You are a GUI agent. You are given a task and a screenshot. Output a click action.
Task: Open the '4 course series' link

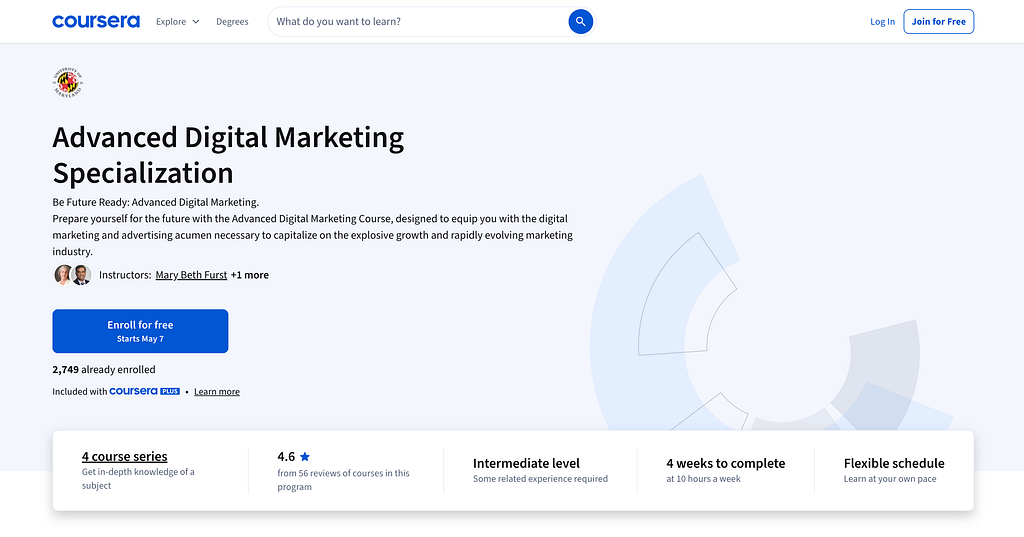tap(125, 456)
